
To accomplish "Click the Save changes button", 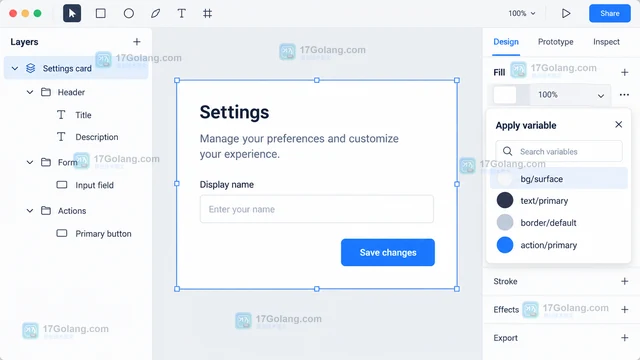I will coord(388,252).
